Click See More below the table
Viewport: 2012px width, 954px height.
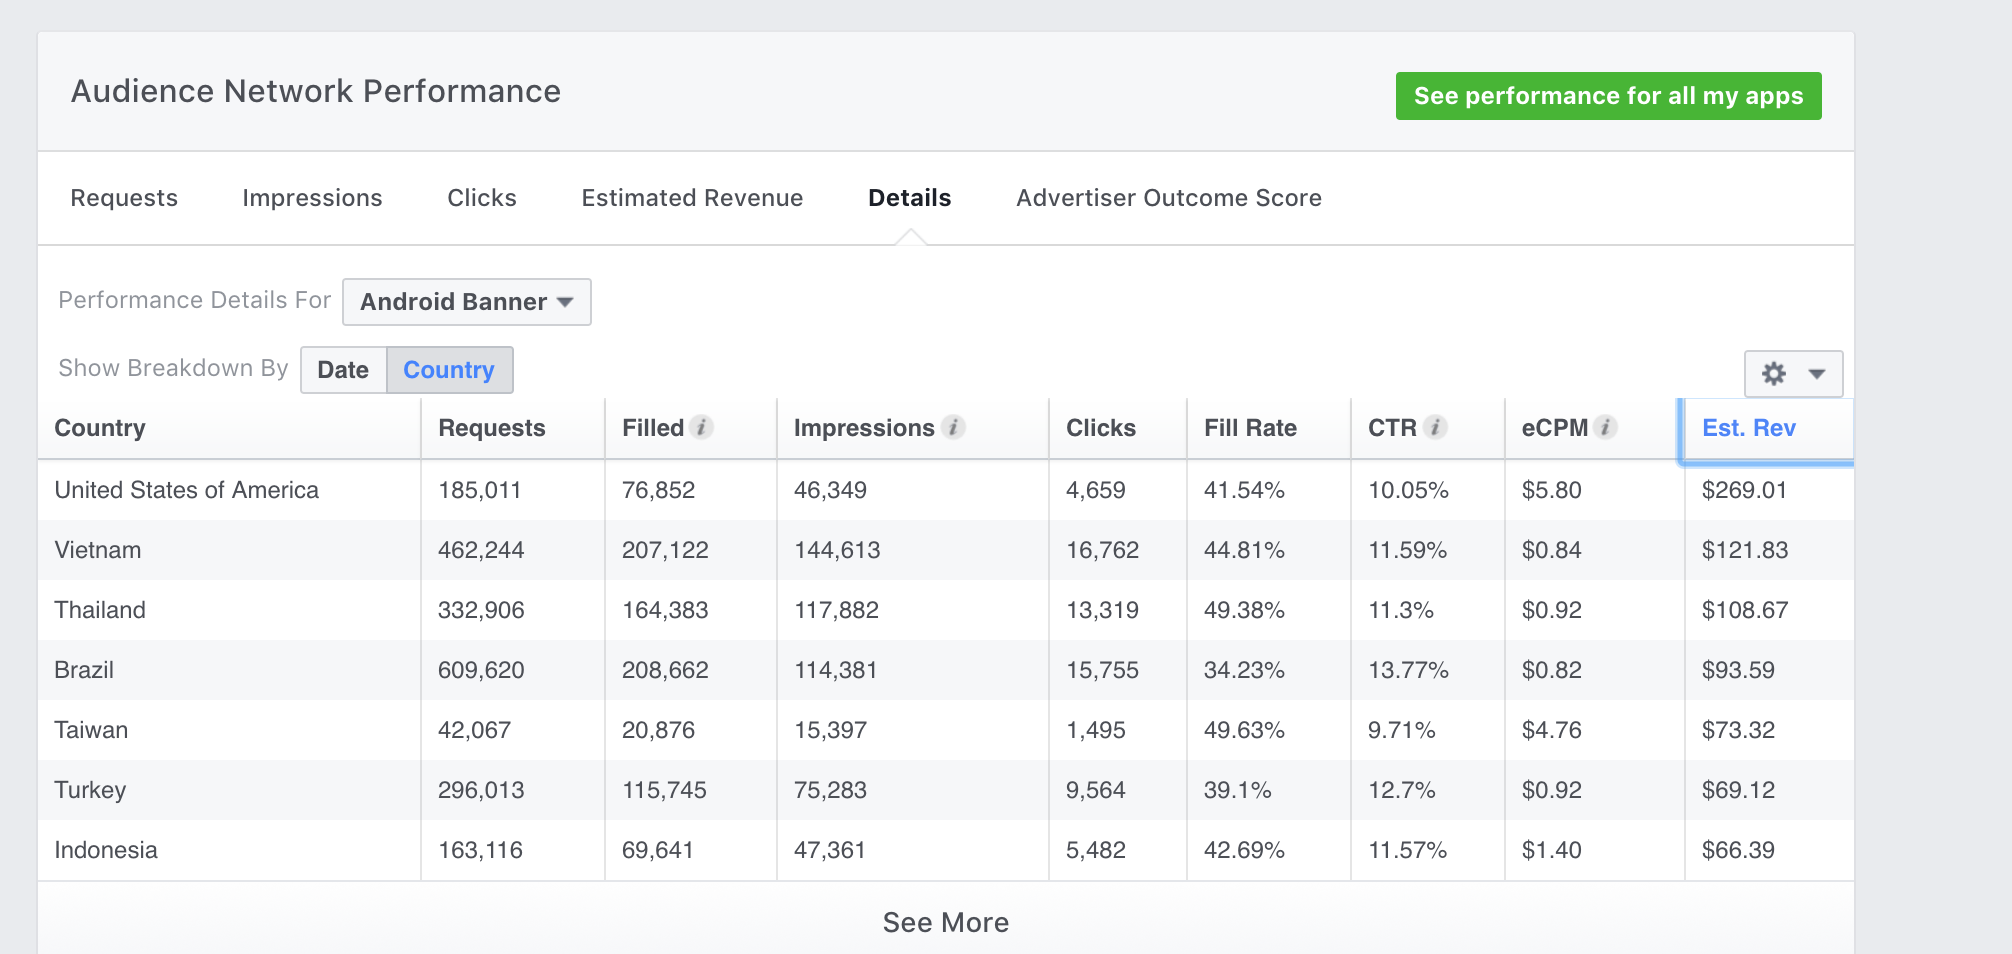(x=945, y=922)
